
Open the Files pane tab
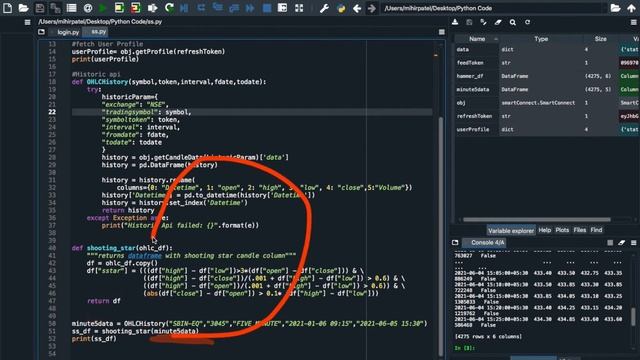click(x=580, y=230)
